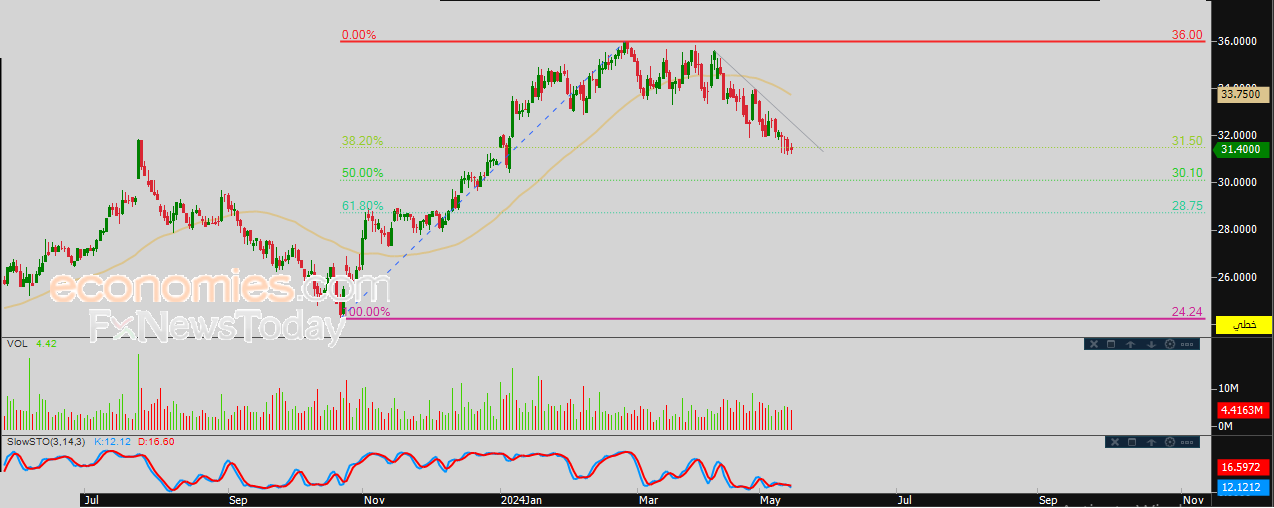
Task: Click the 10M volume axis label
Action: (x=1227, y=388)
